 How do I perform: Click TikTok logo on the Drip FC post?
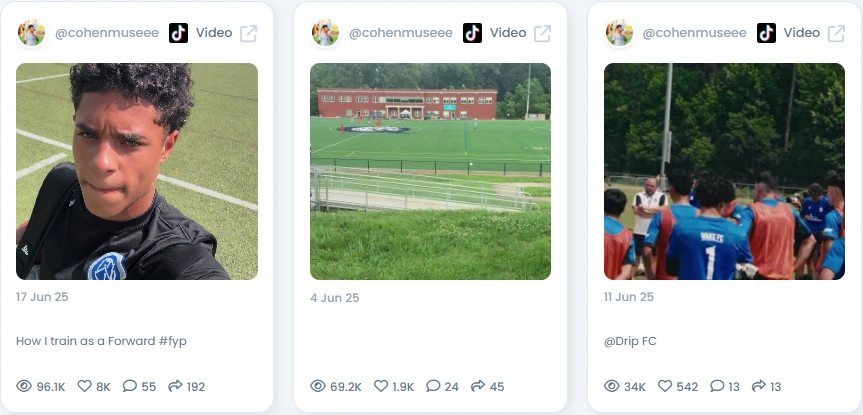click(x=766, y=33)
